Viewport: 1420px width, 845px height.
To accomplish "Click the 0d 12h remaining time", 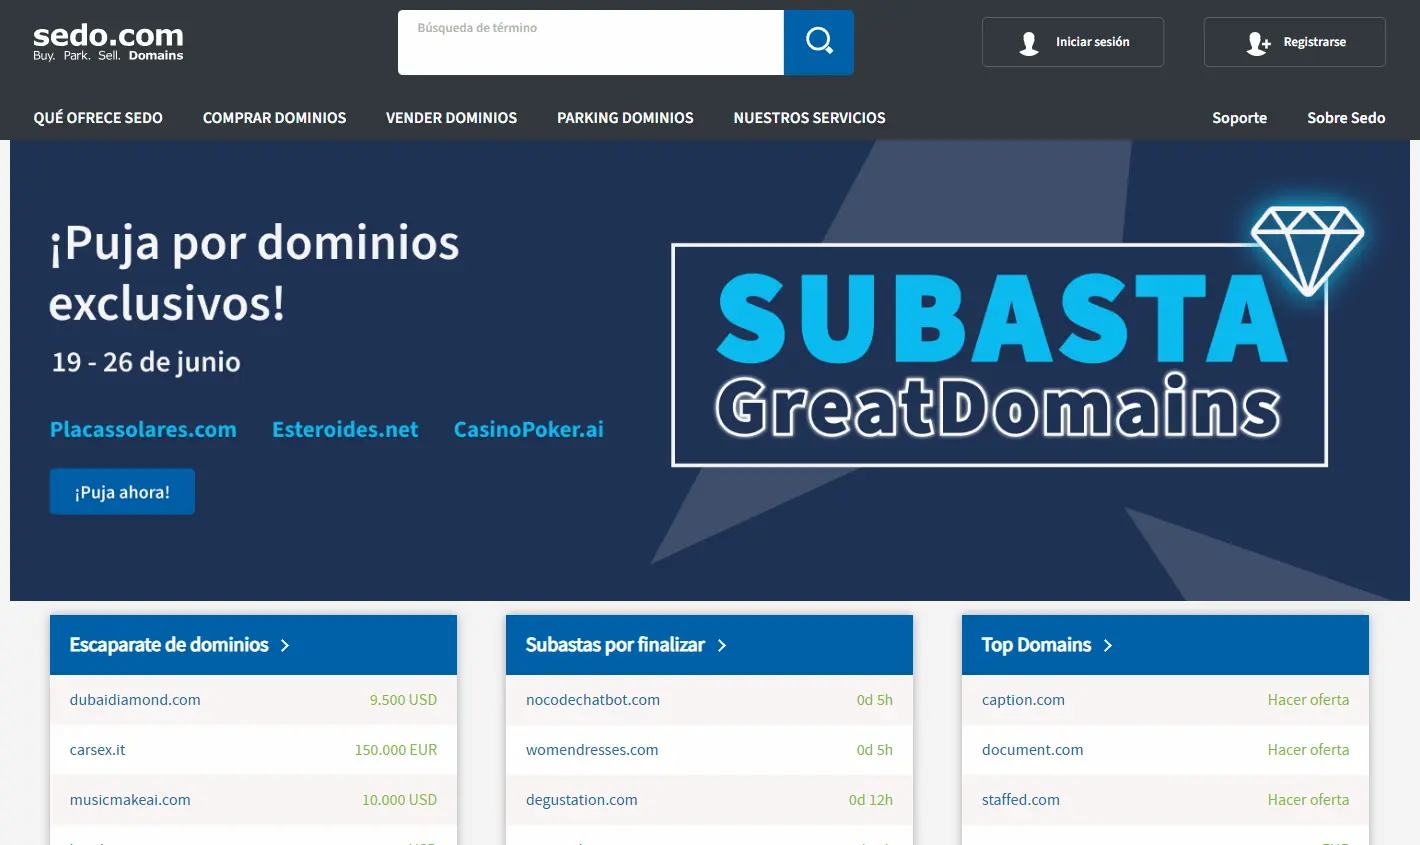I will 871,800.
